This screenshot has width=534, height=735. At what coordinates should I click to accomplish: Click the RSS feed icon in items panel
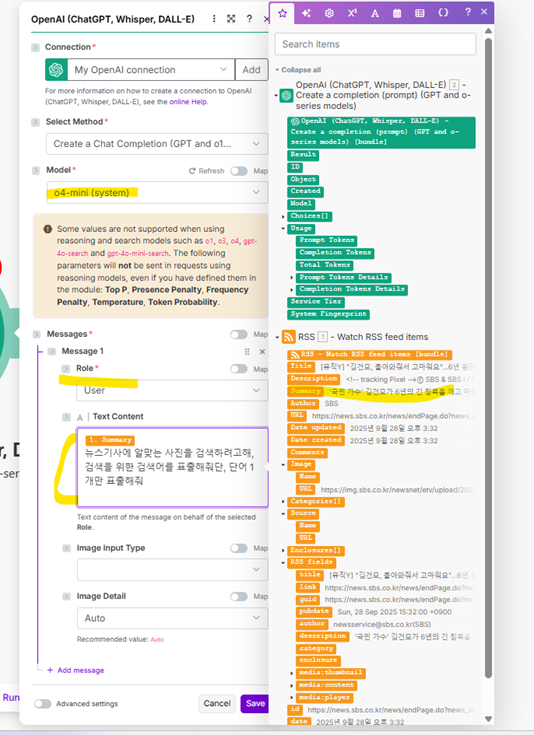click(x=288, y=337)
